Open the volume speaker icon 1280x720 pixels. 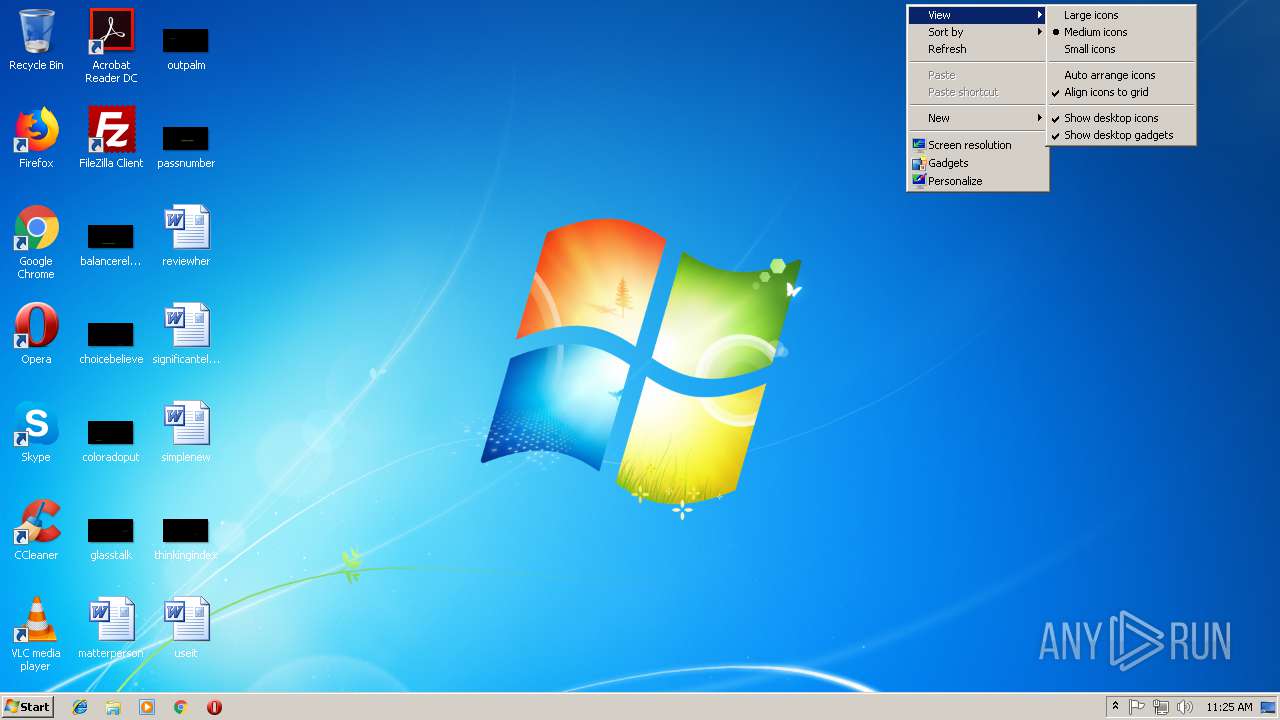[x=1185, y=707]
